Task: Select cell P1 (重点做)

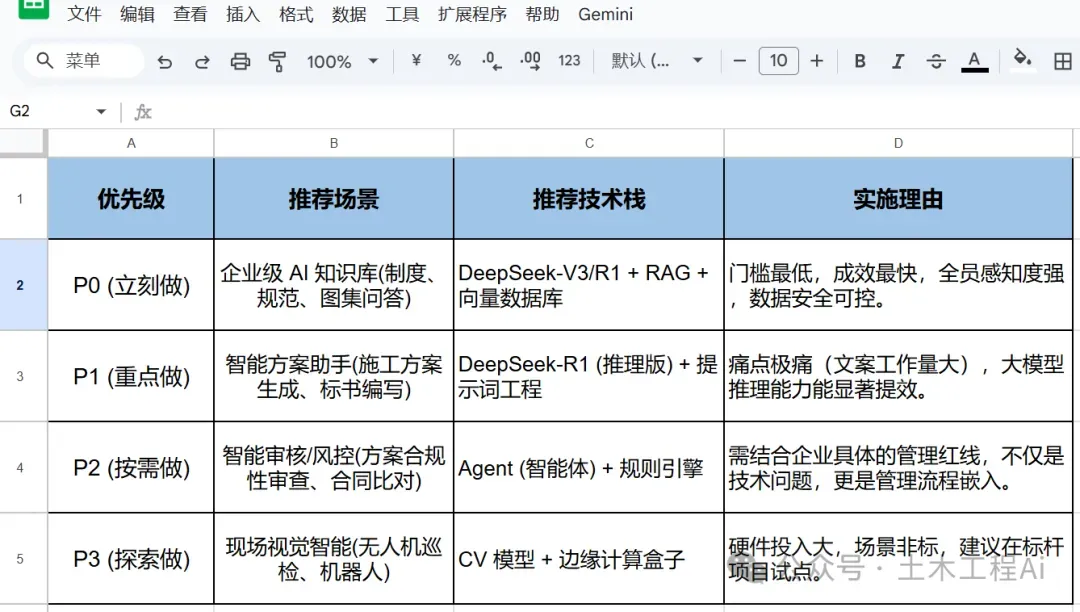Action: click(131, 377)
